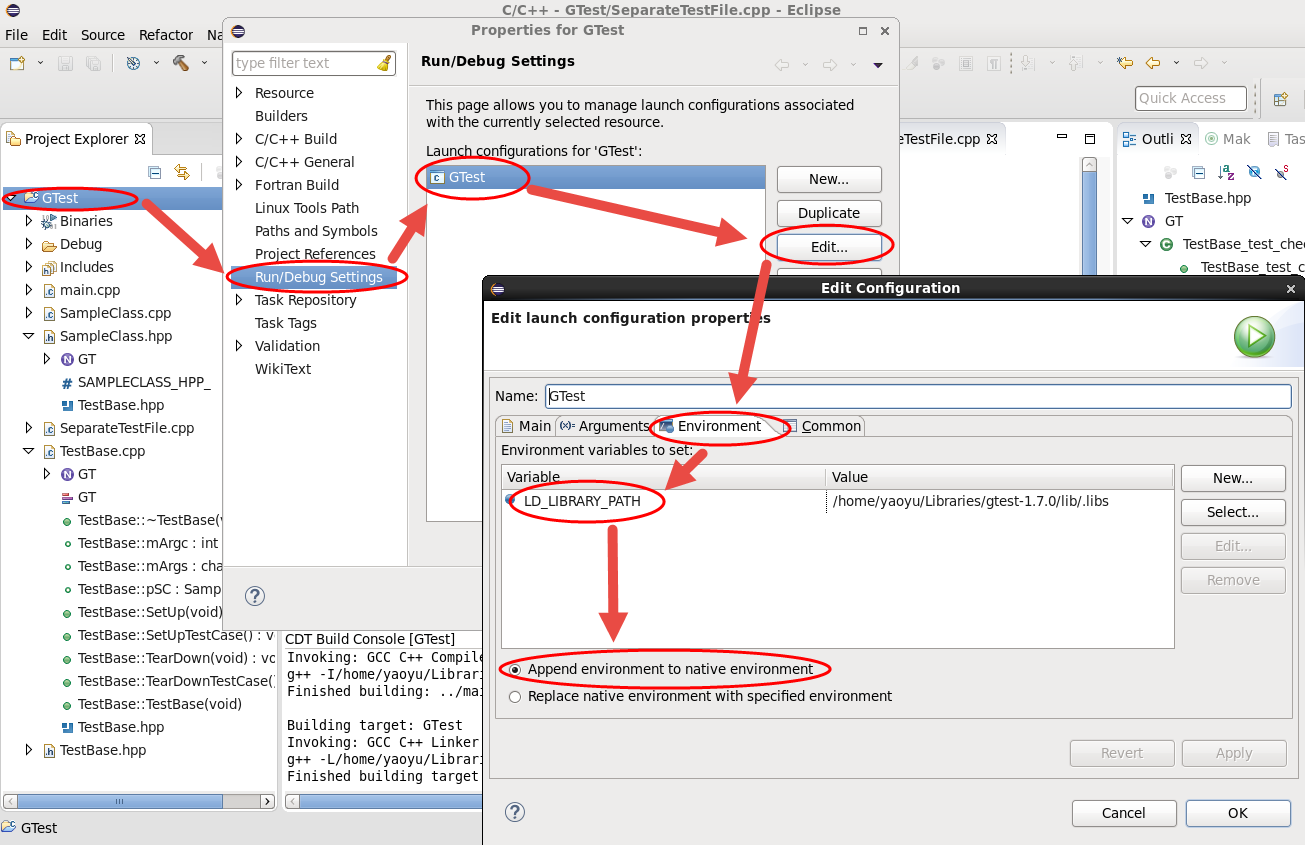
Task: Click Forward arrow in Properties dialog header
Action: pos(830,65)
